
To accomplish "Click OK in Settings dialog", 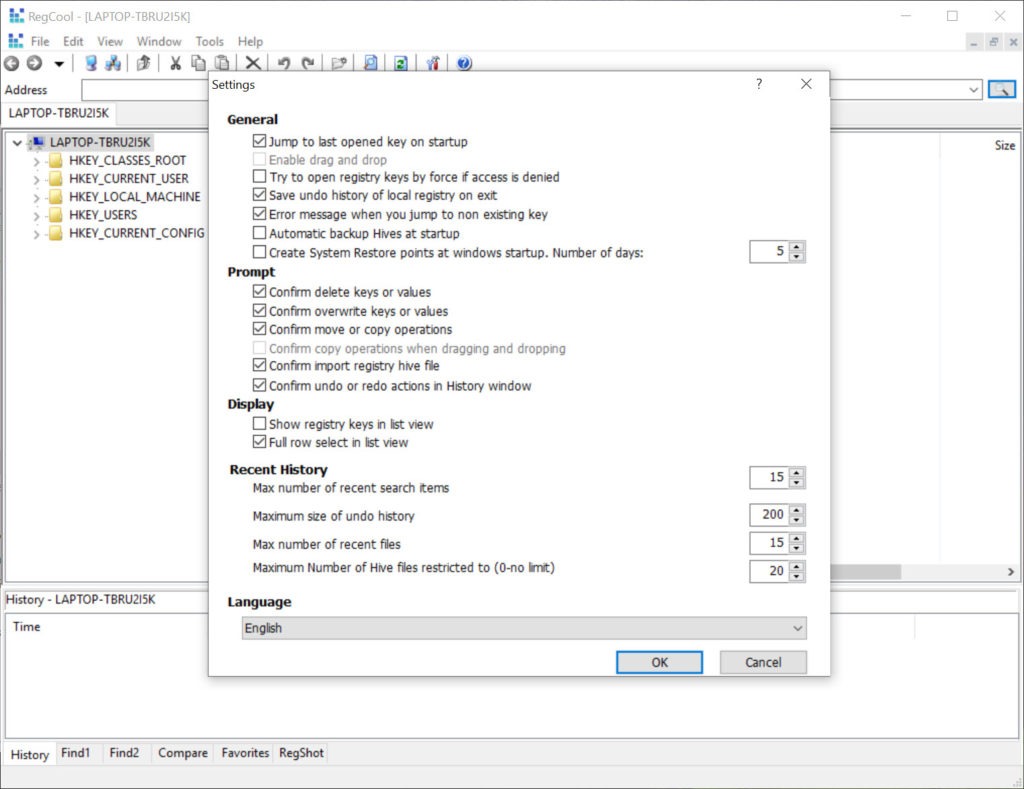I will tap(660, 662).
